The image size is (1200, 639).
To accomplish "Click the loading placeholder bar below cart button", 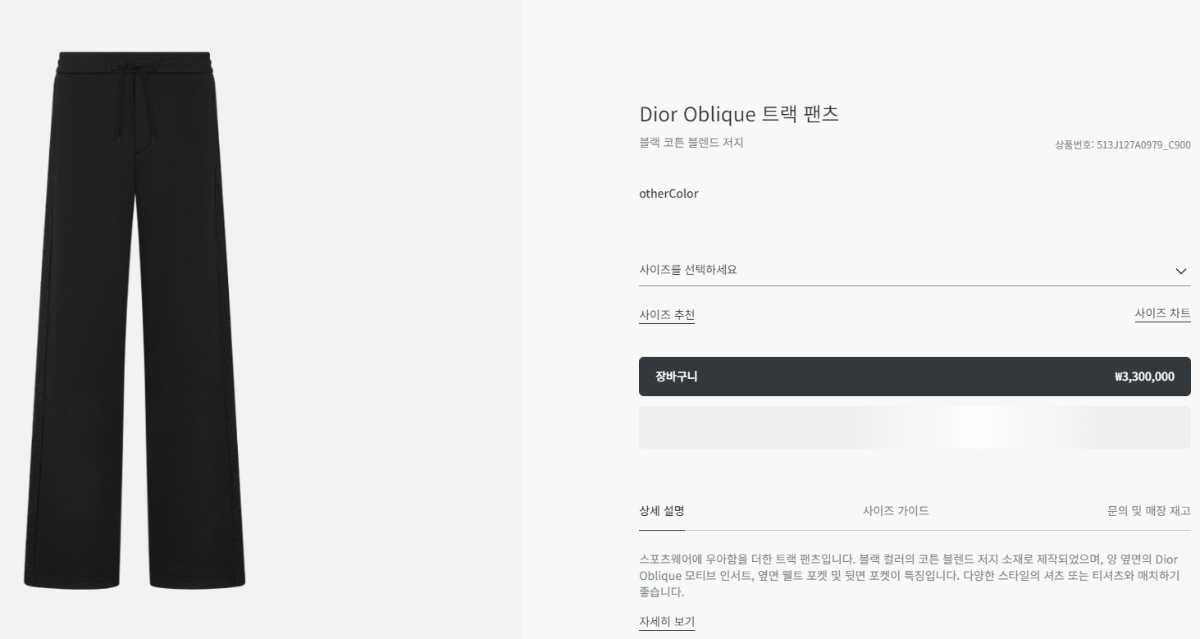I will (x=914, y=427).
